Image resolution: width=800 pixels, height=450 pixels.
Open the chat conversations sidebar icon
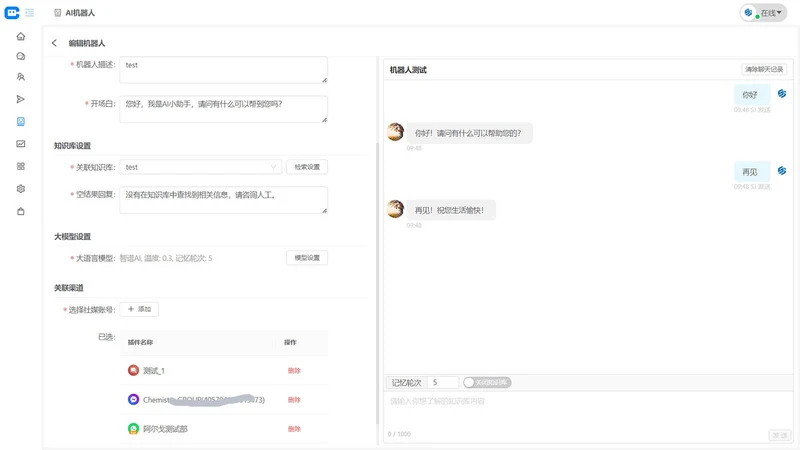[x=20, y=56]
